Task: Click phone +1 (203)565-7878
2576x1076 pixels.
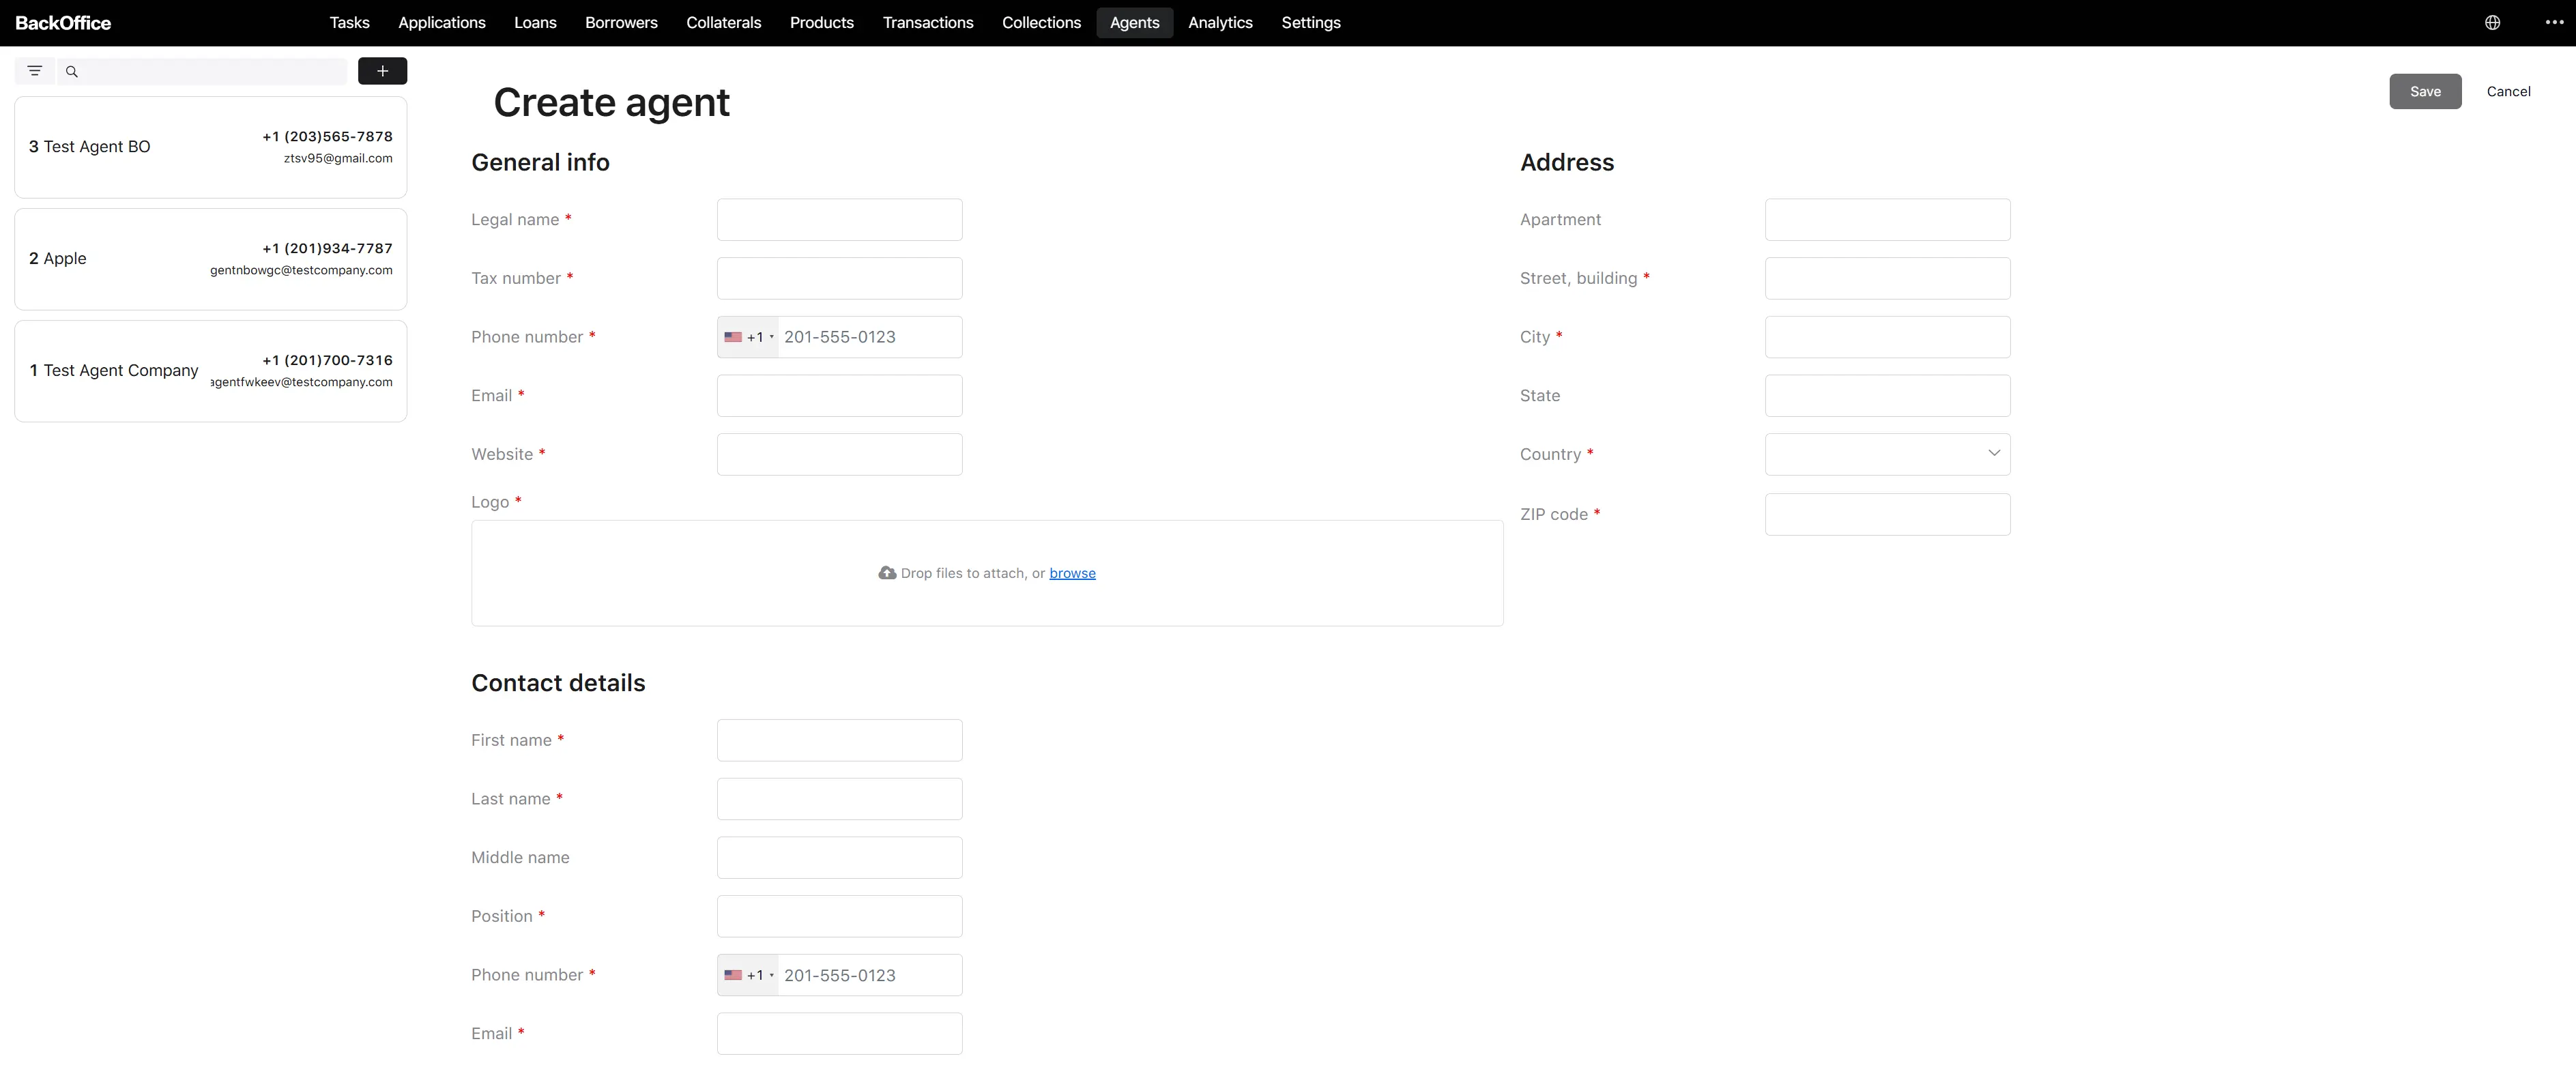Action: tap(327, 136)
